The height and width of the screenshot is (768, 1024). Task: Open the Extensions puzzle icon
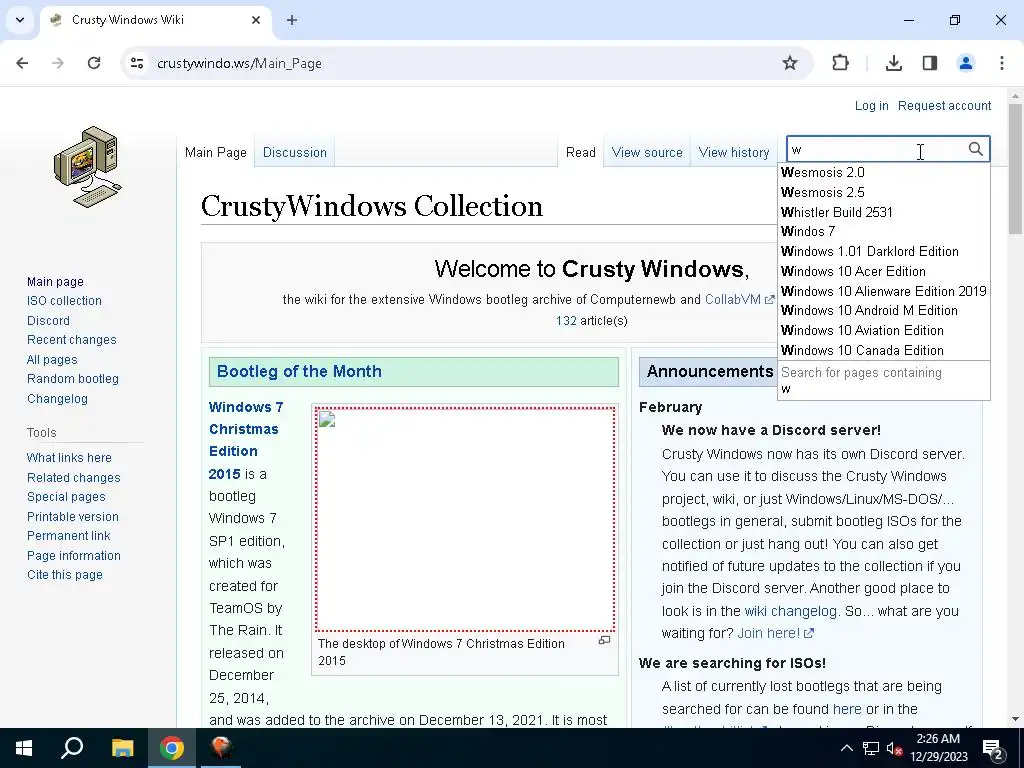[x=840, y=63]
